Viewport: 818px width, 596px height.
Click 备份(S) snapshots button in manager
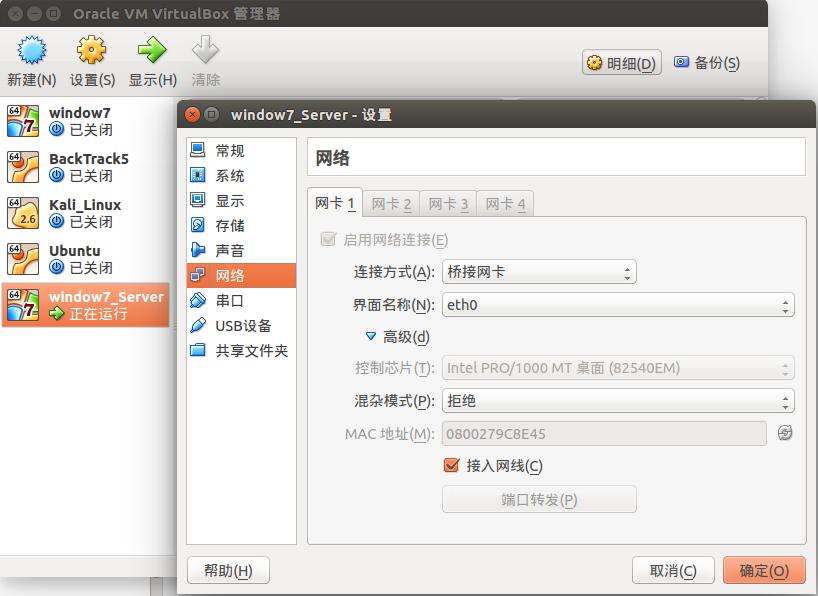(707, 63)
